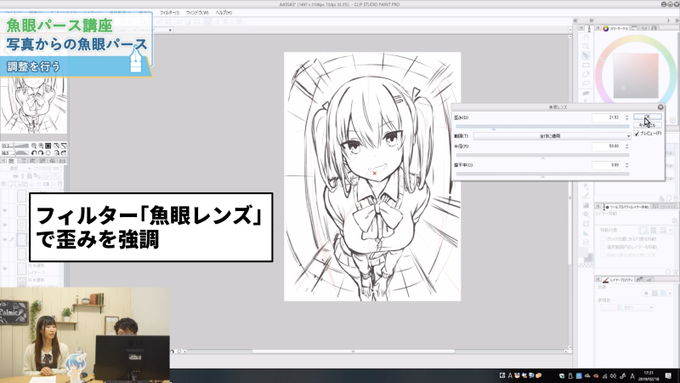The width and height of the screenshot is (680, 383).
Task: Click the distortion slider track in dialog
Action: 542,126
